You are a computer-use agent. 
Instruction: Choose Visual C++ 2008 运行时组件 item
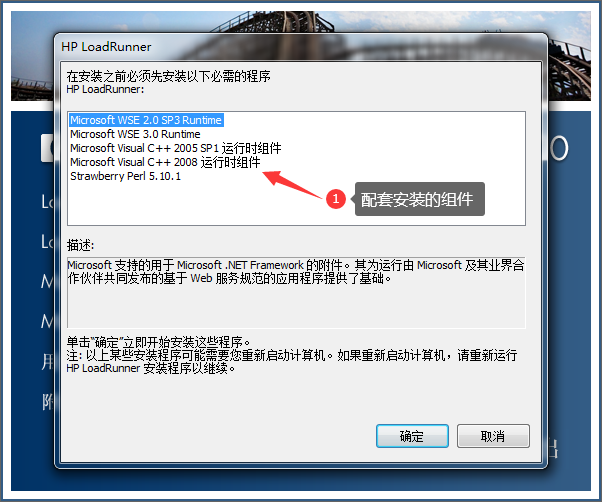click(165, 162)
